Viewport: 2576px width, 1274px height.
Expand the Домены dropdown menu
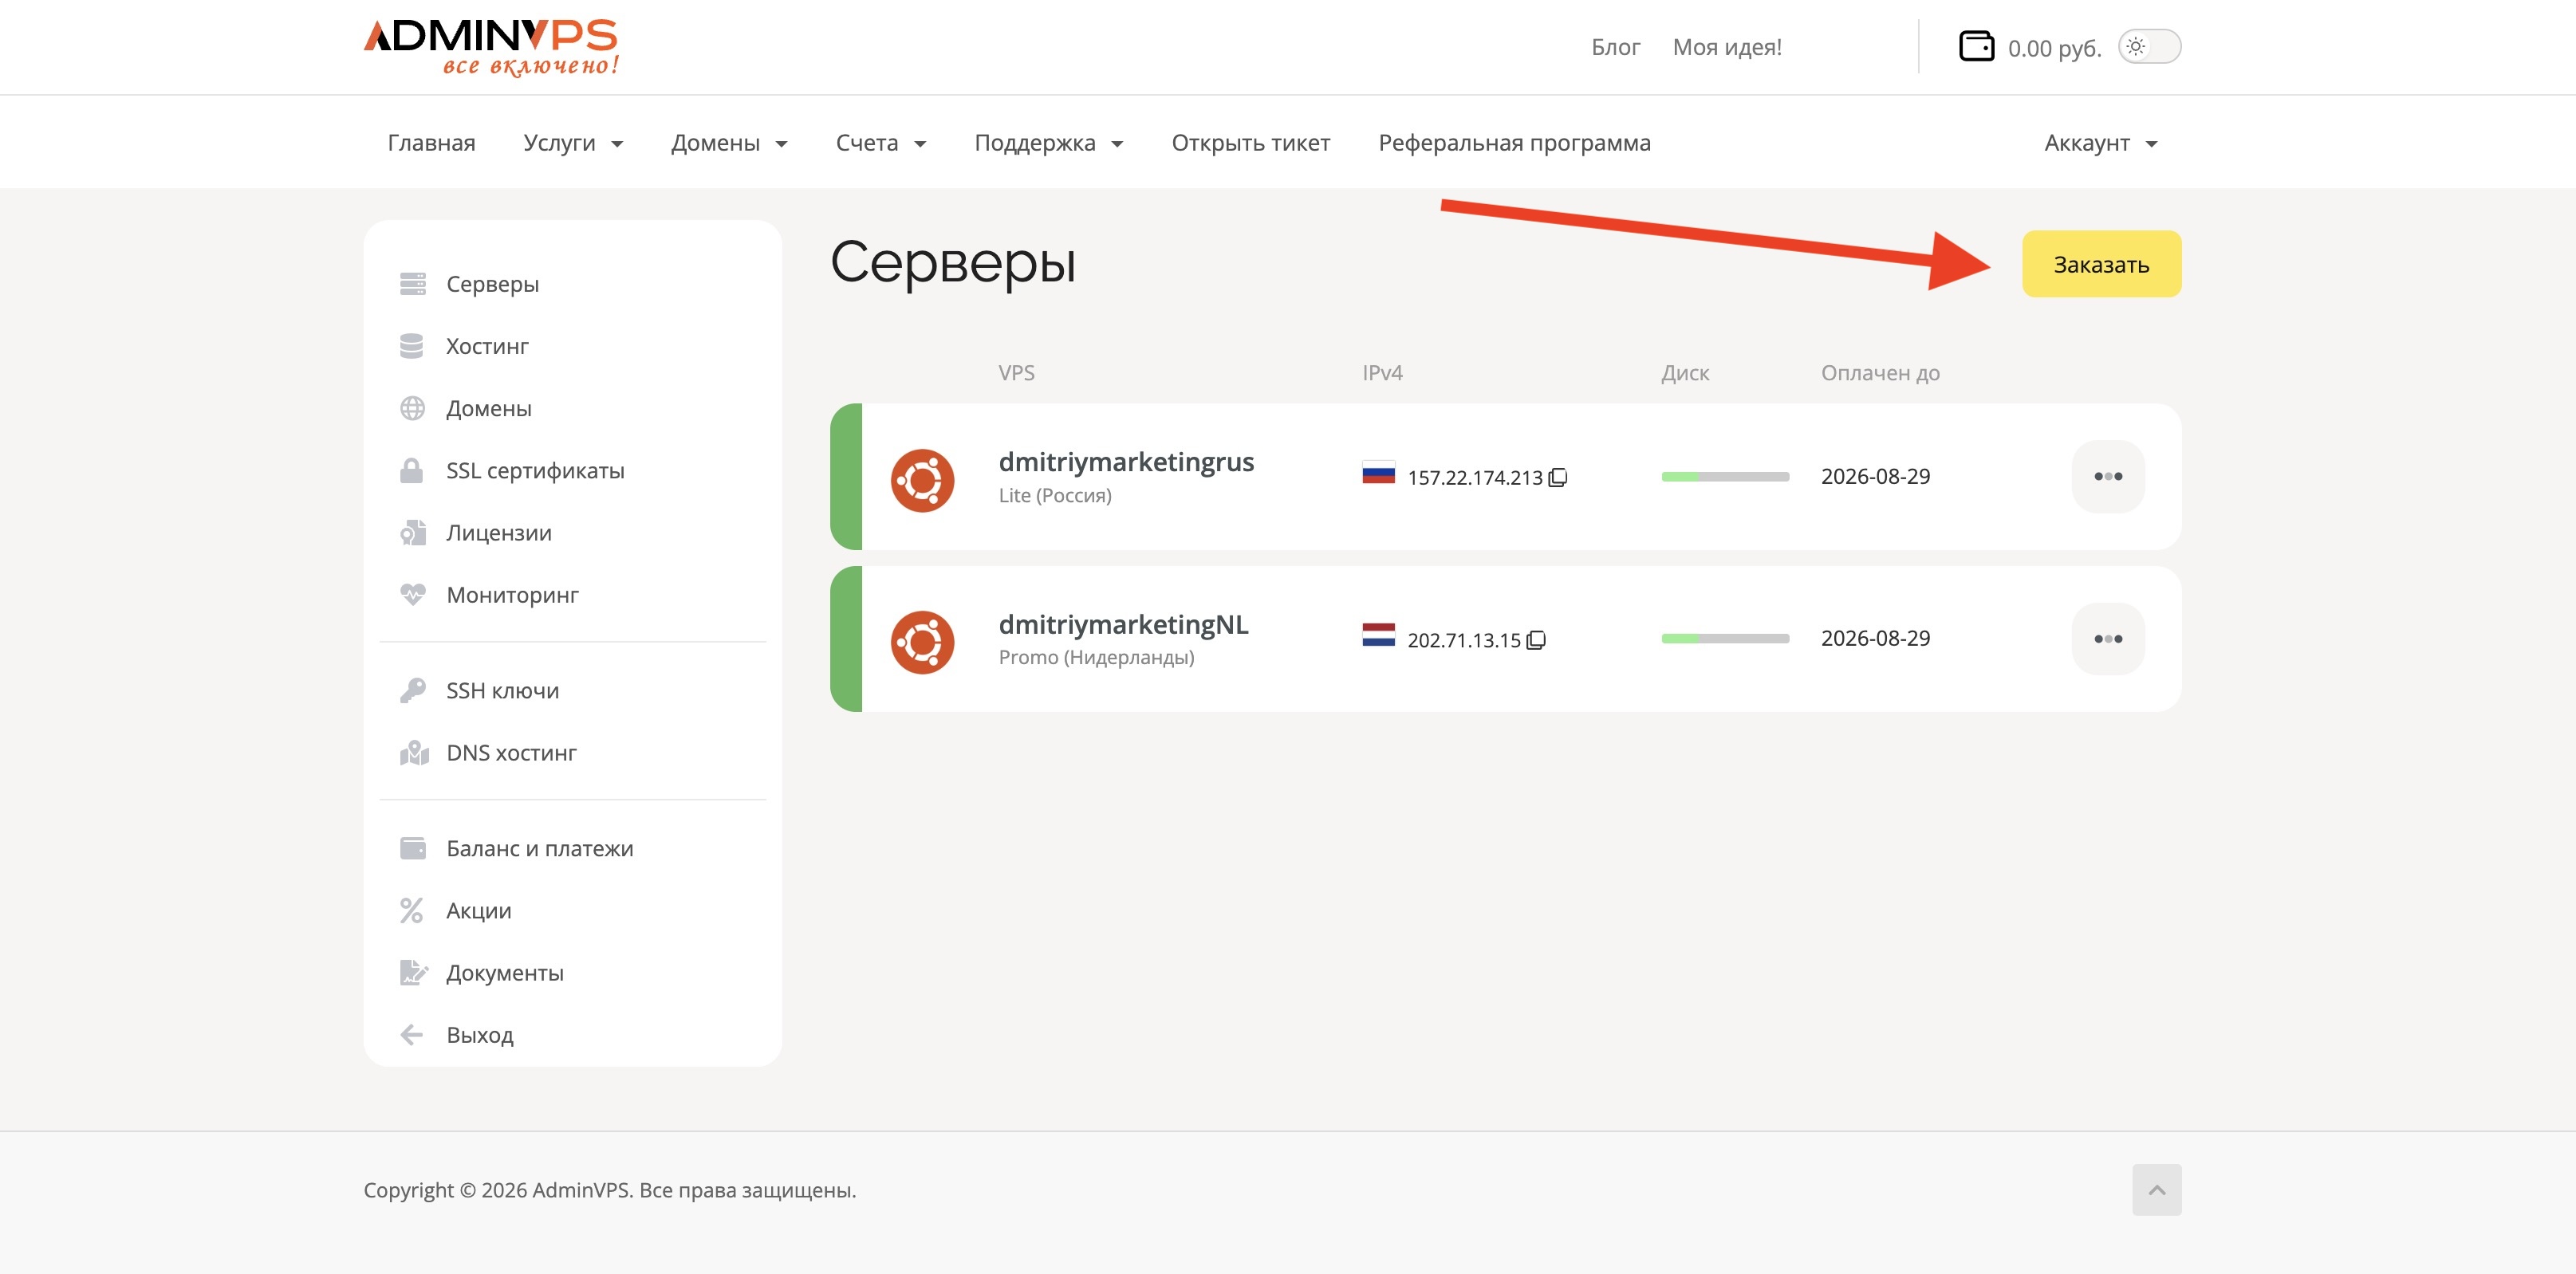click(729, 143)
